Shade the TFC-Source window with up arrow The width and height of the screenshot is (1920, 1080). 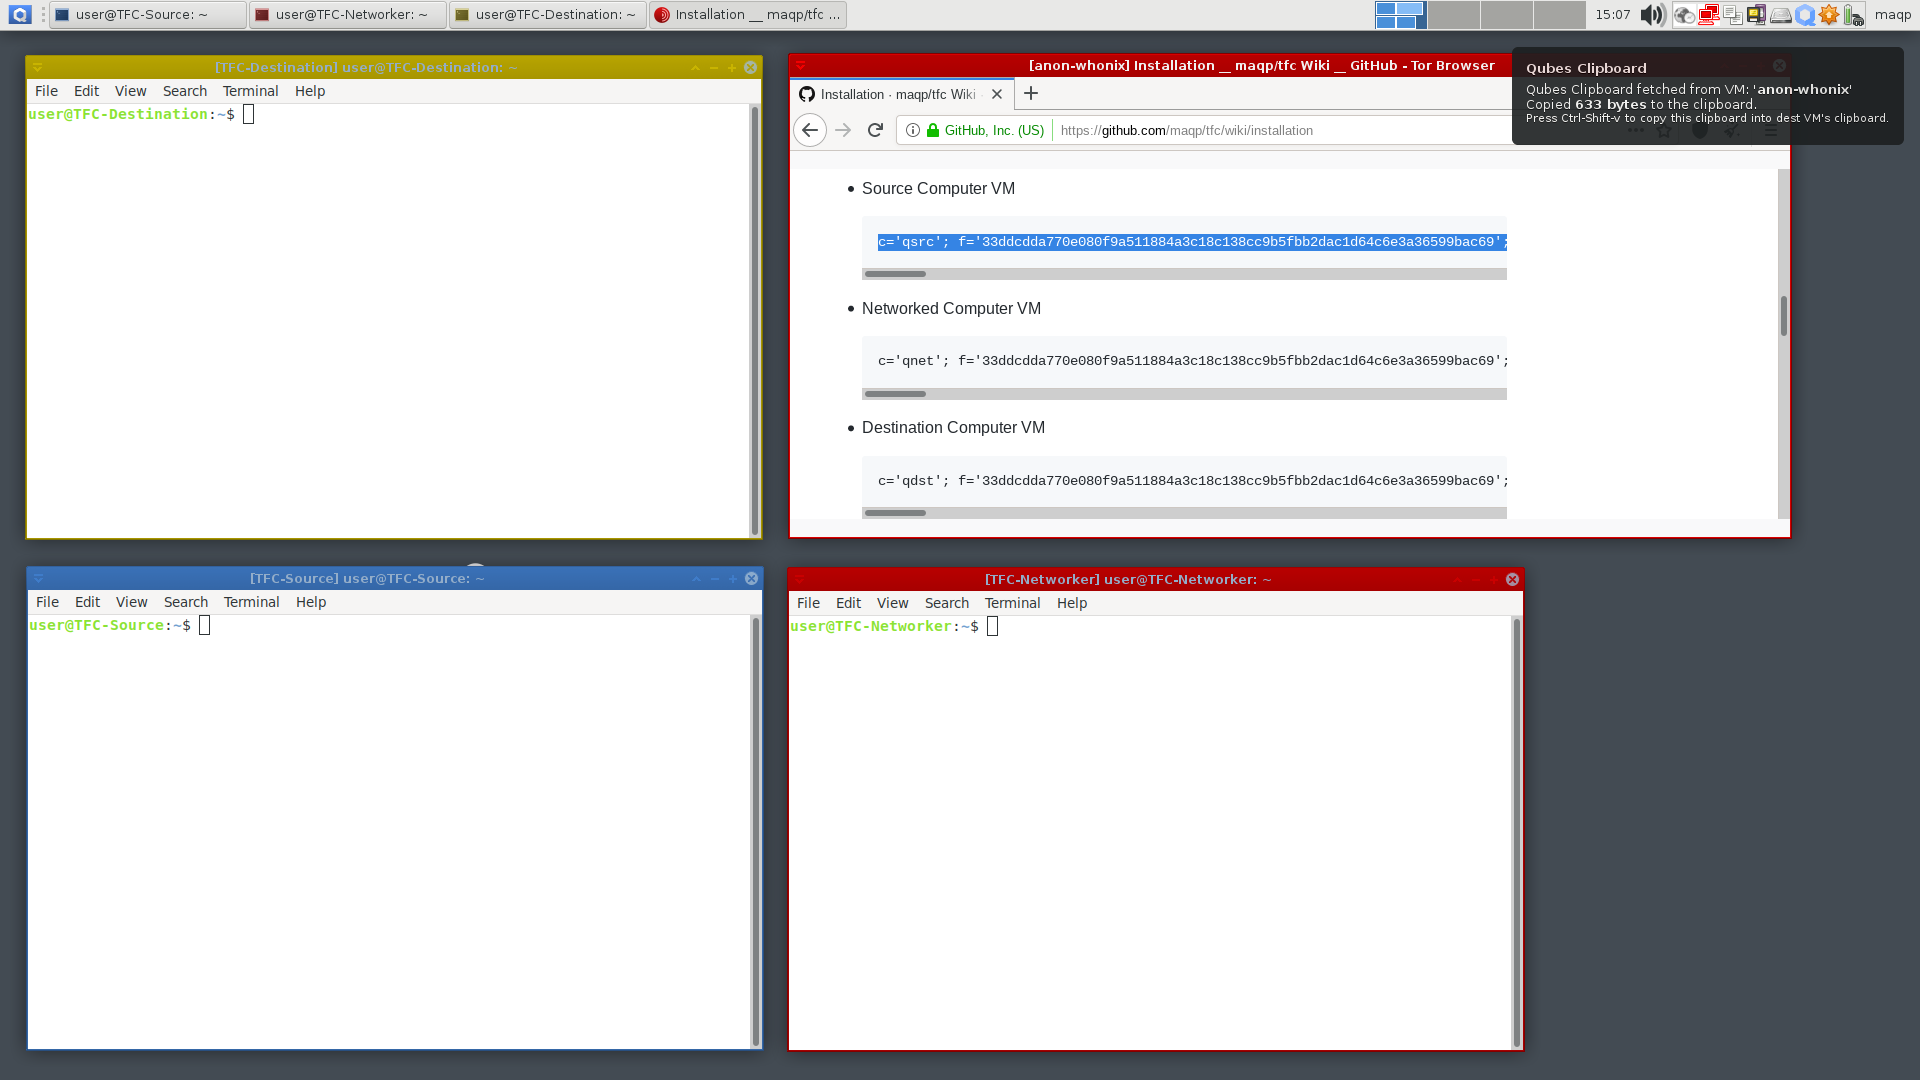[x=696, y=578]
